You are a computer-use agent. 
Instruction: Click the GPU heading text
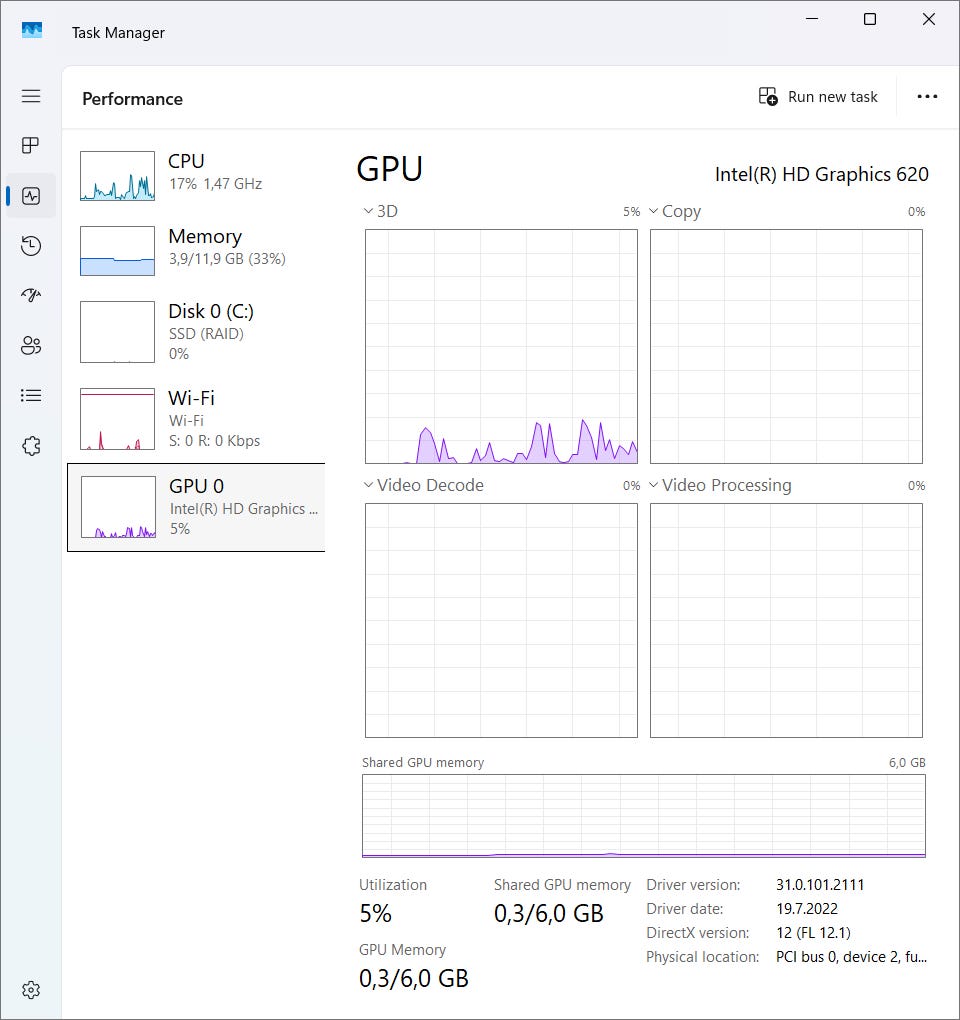click(x=390, y=169)
